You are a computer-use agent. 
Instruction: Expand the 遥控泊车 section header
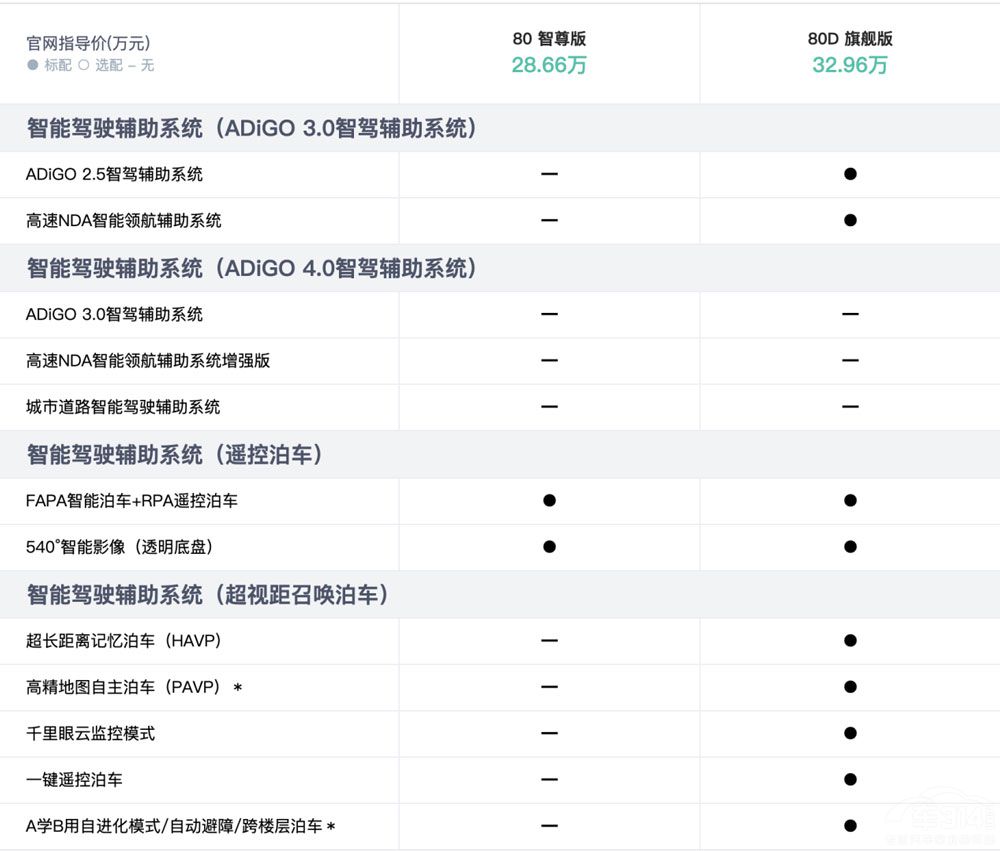pyautogui.click(x=175, y=455)
